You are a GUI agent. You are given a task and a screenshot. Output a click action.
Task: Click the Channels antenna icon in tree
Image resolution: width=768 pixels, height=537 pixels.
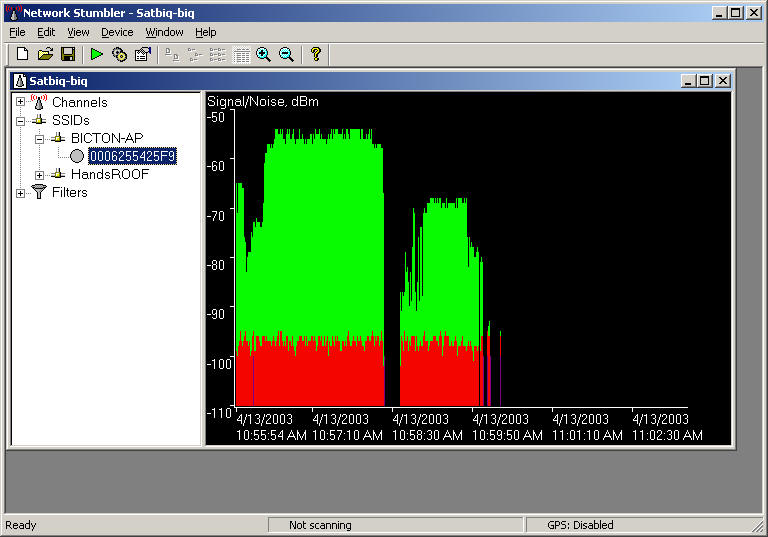coord(39,102)
